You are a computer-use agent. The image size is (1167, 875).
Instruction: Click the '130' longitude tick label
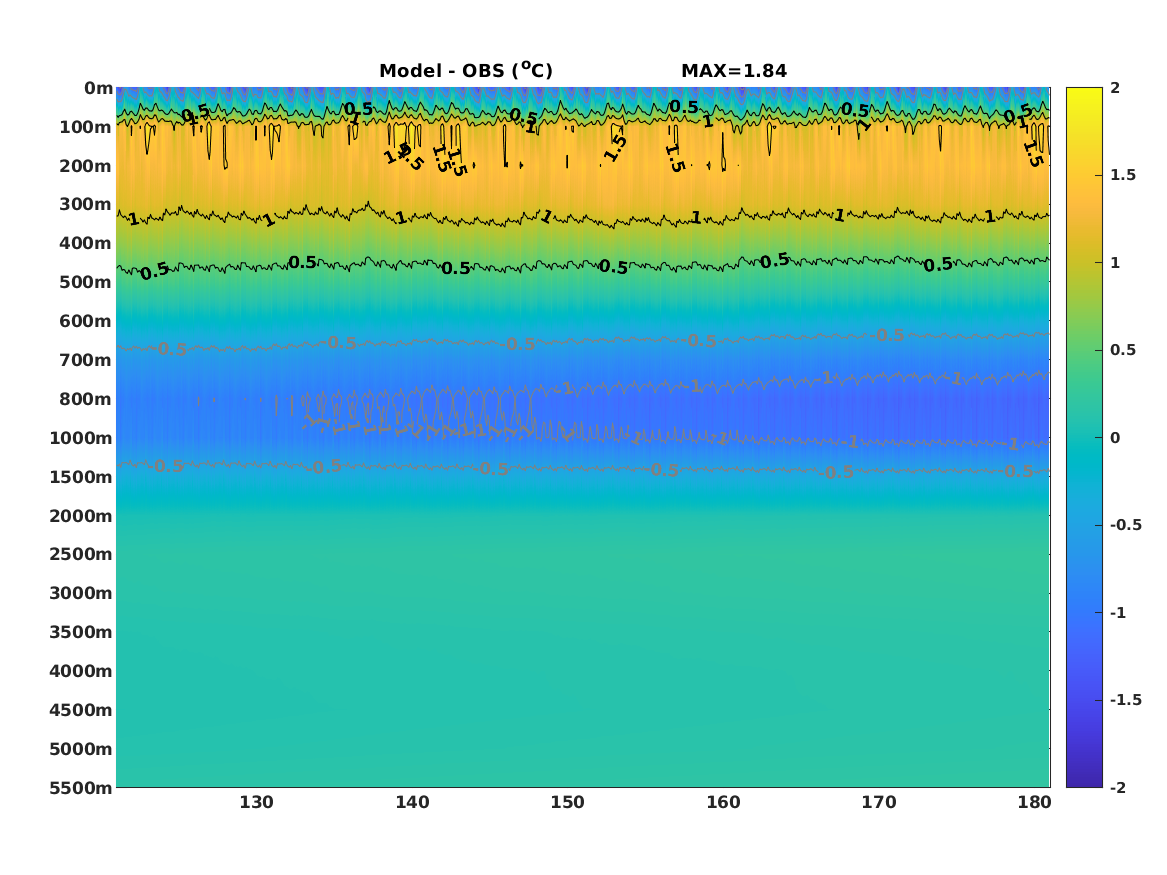point(256,802)
